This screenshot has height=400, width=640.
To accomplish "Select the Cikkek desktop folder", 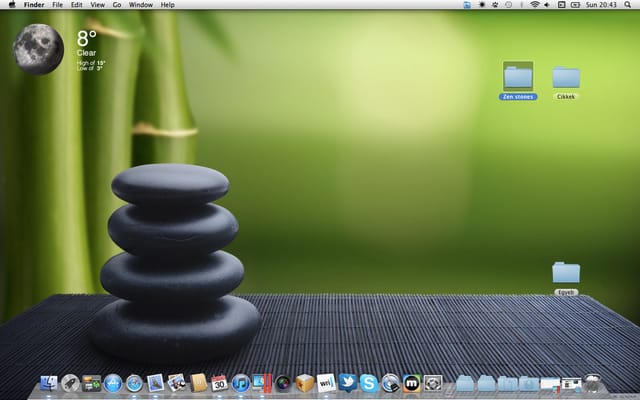I will (566, 83).
